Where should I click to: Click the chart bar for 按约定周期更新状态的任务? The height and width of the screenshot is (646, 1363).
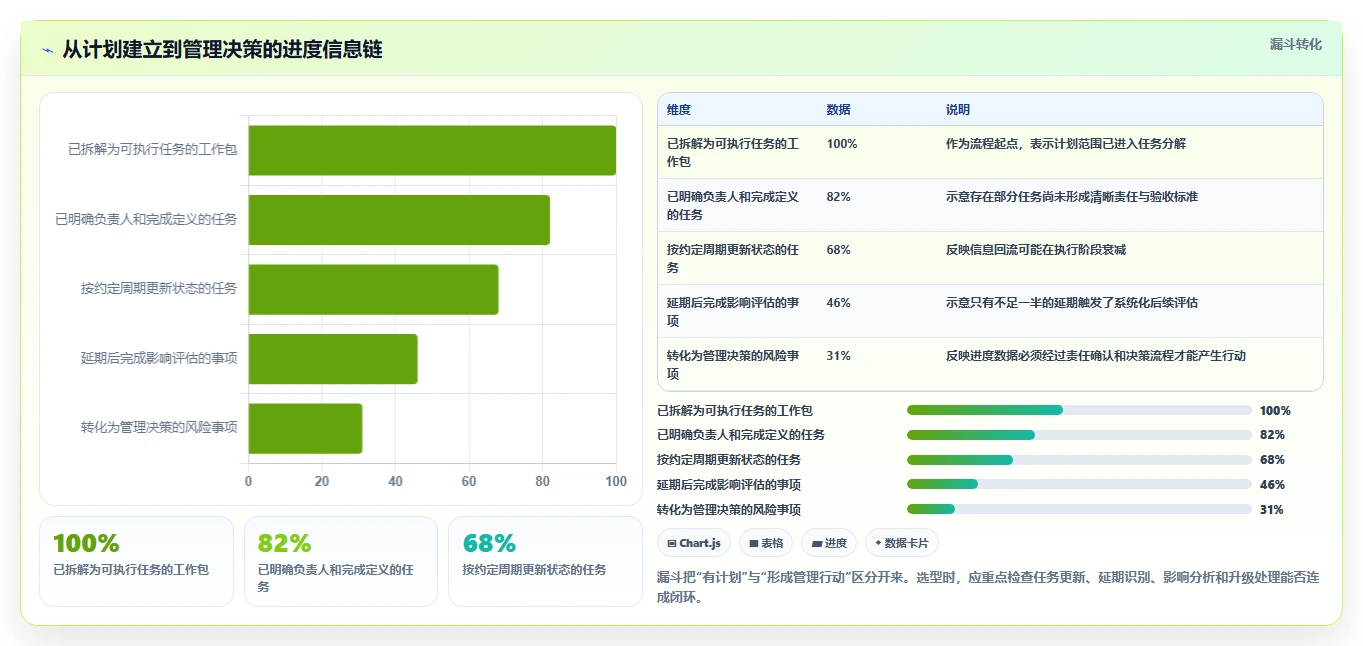[373, 289]
